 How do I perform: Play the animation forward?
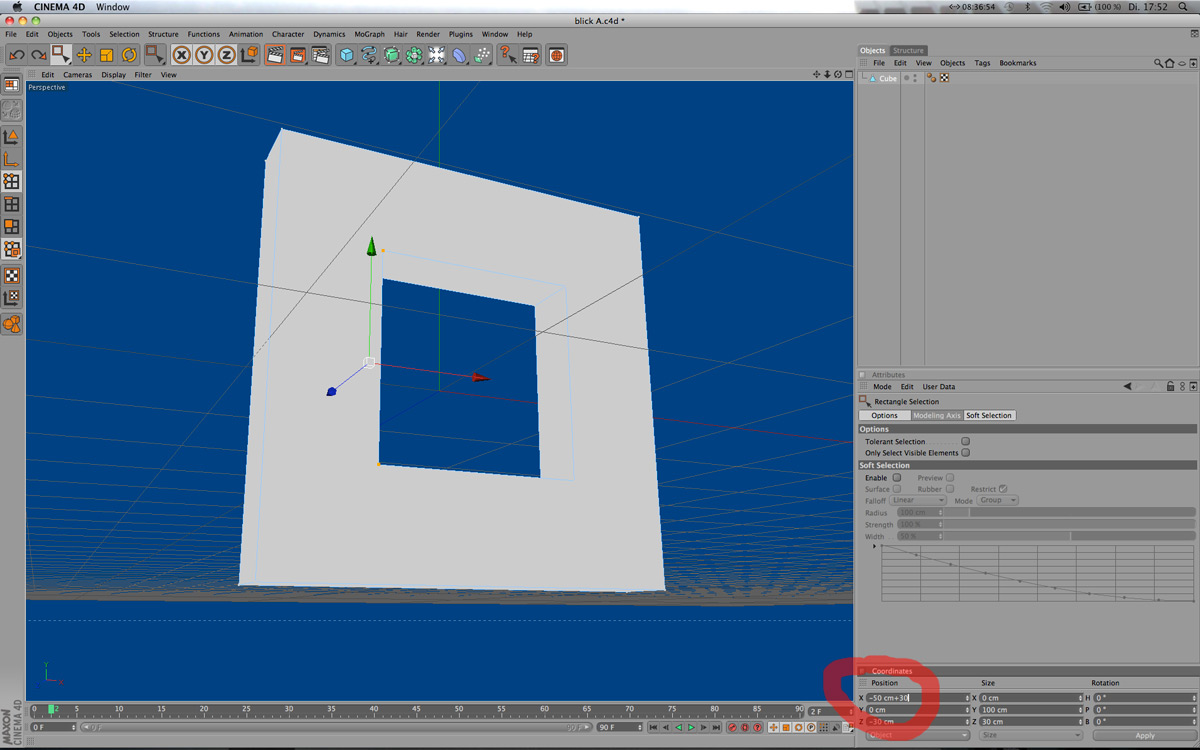(x=691, y=727)
